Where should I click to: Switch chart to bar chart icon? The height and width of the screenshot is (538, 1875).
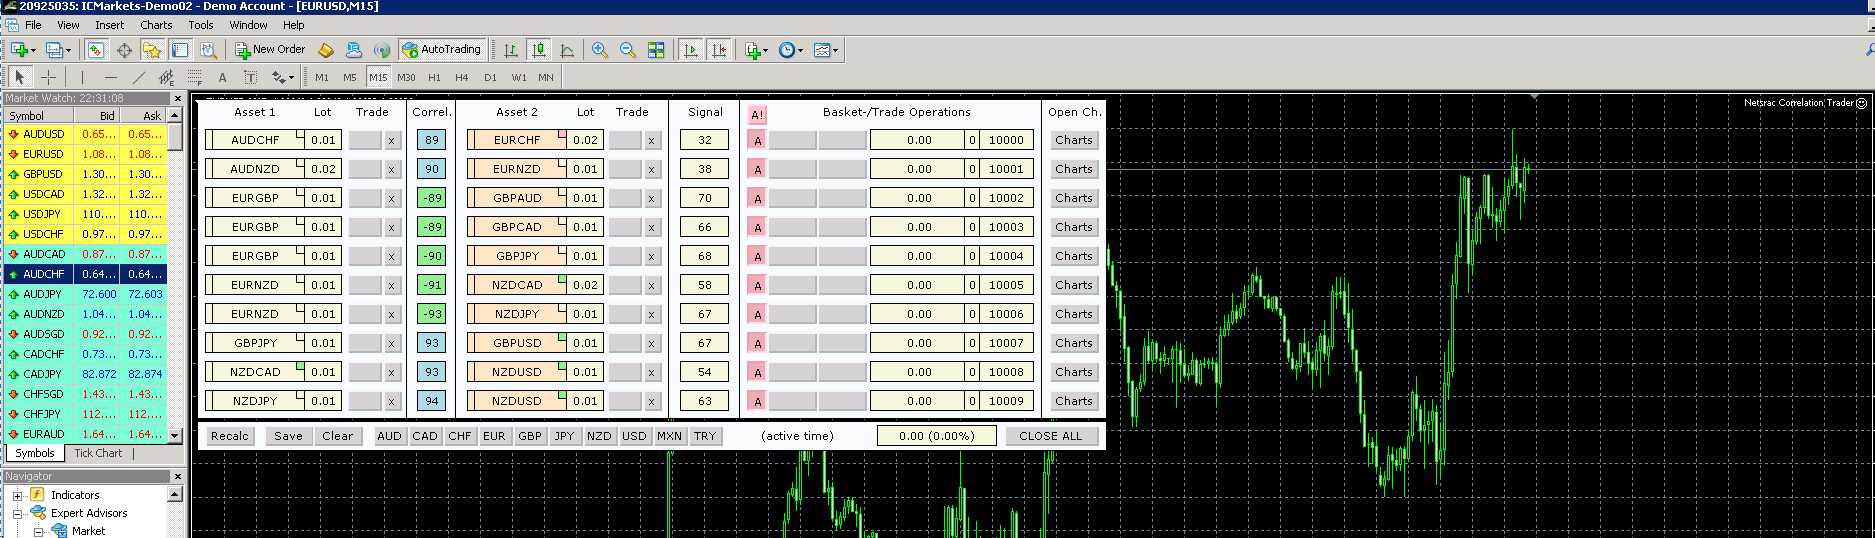coord(511,49)
